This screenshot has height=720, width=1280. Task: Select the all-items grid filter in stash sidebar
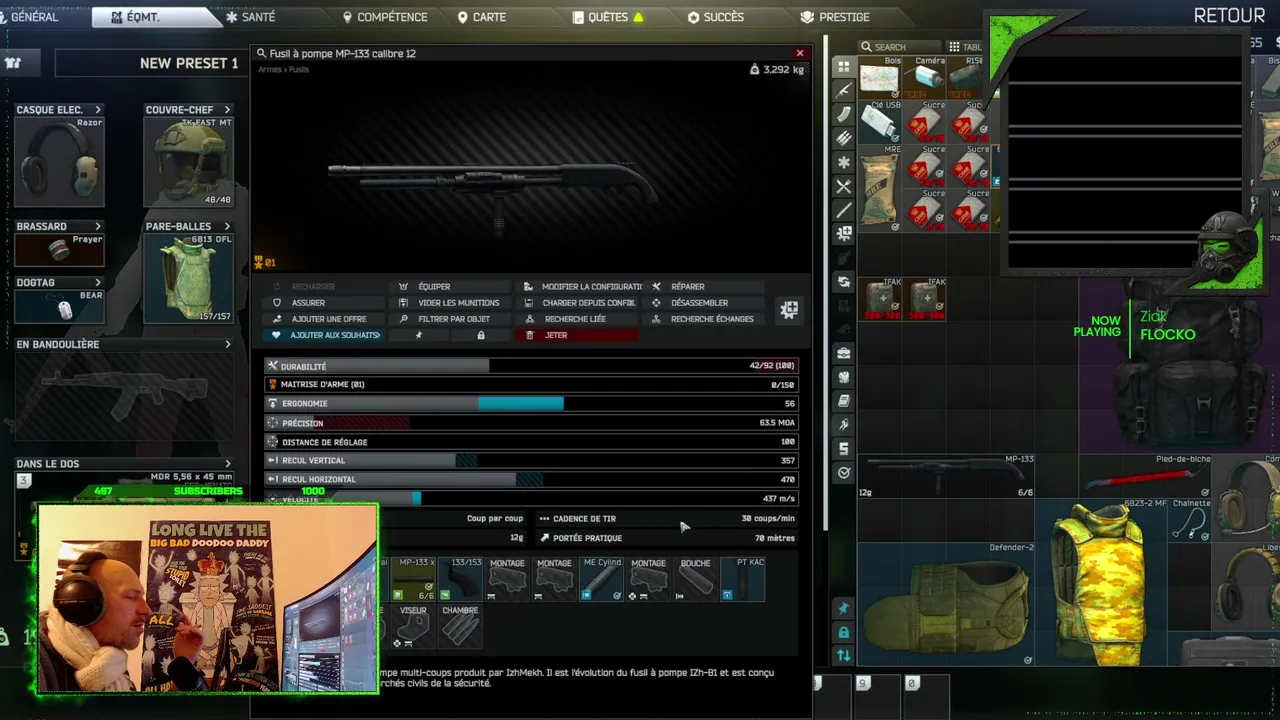pyautogui.click(x=844, y=66)
